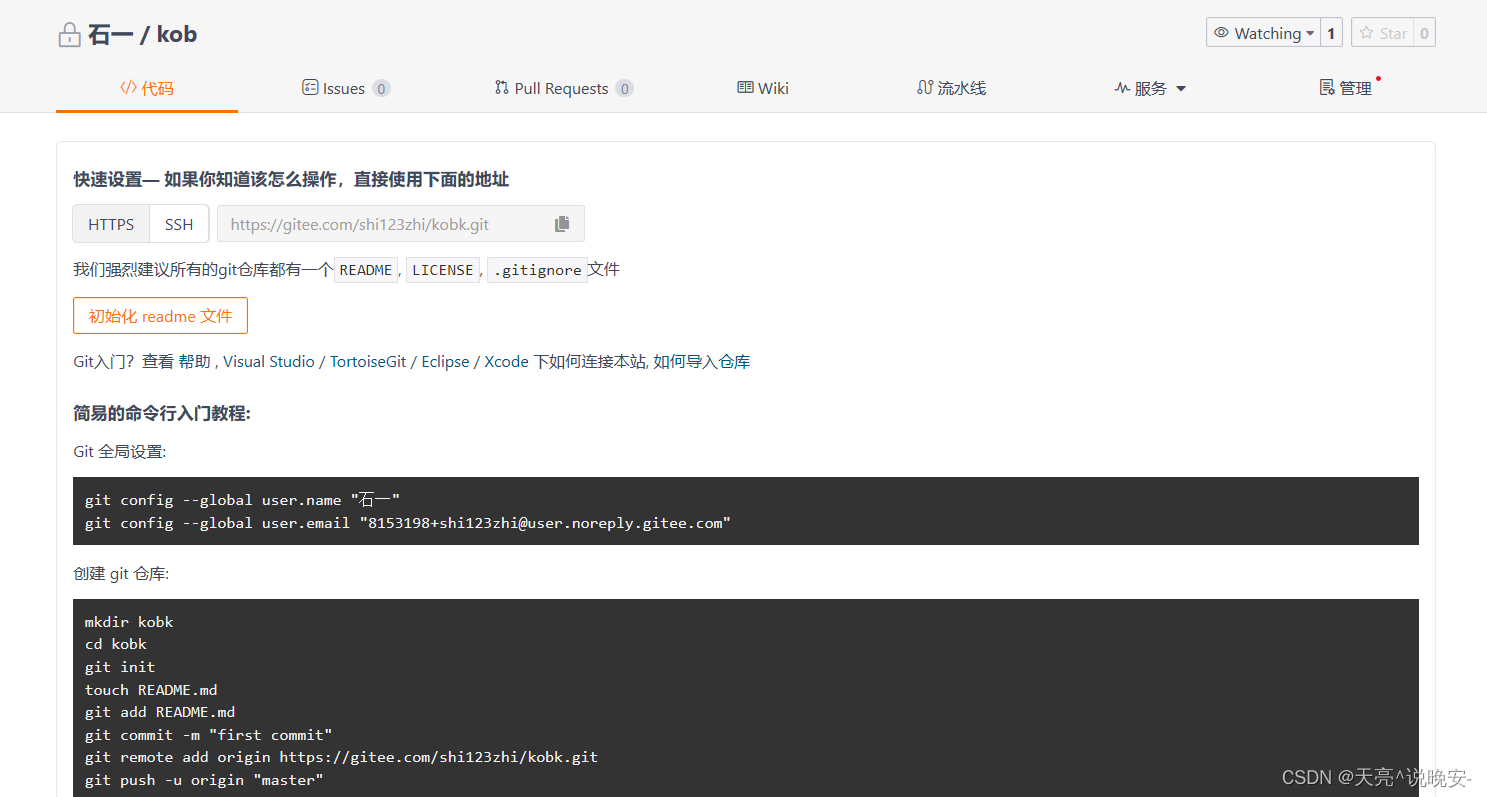The image size is (1487, 797).
Task: Click the git add README.md command line
Action: (160, 712)
